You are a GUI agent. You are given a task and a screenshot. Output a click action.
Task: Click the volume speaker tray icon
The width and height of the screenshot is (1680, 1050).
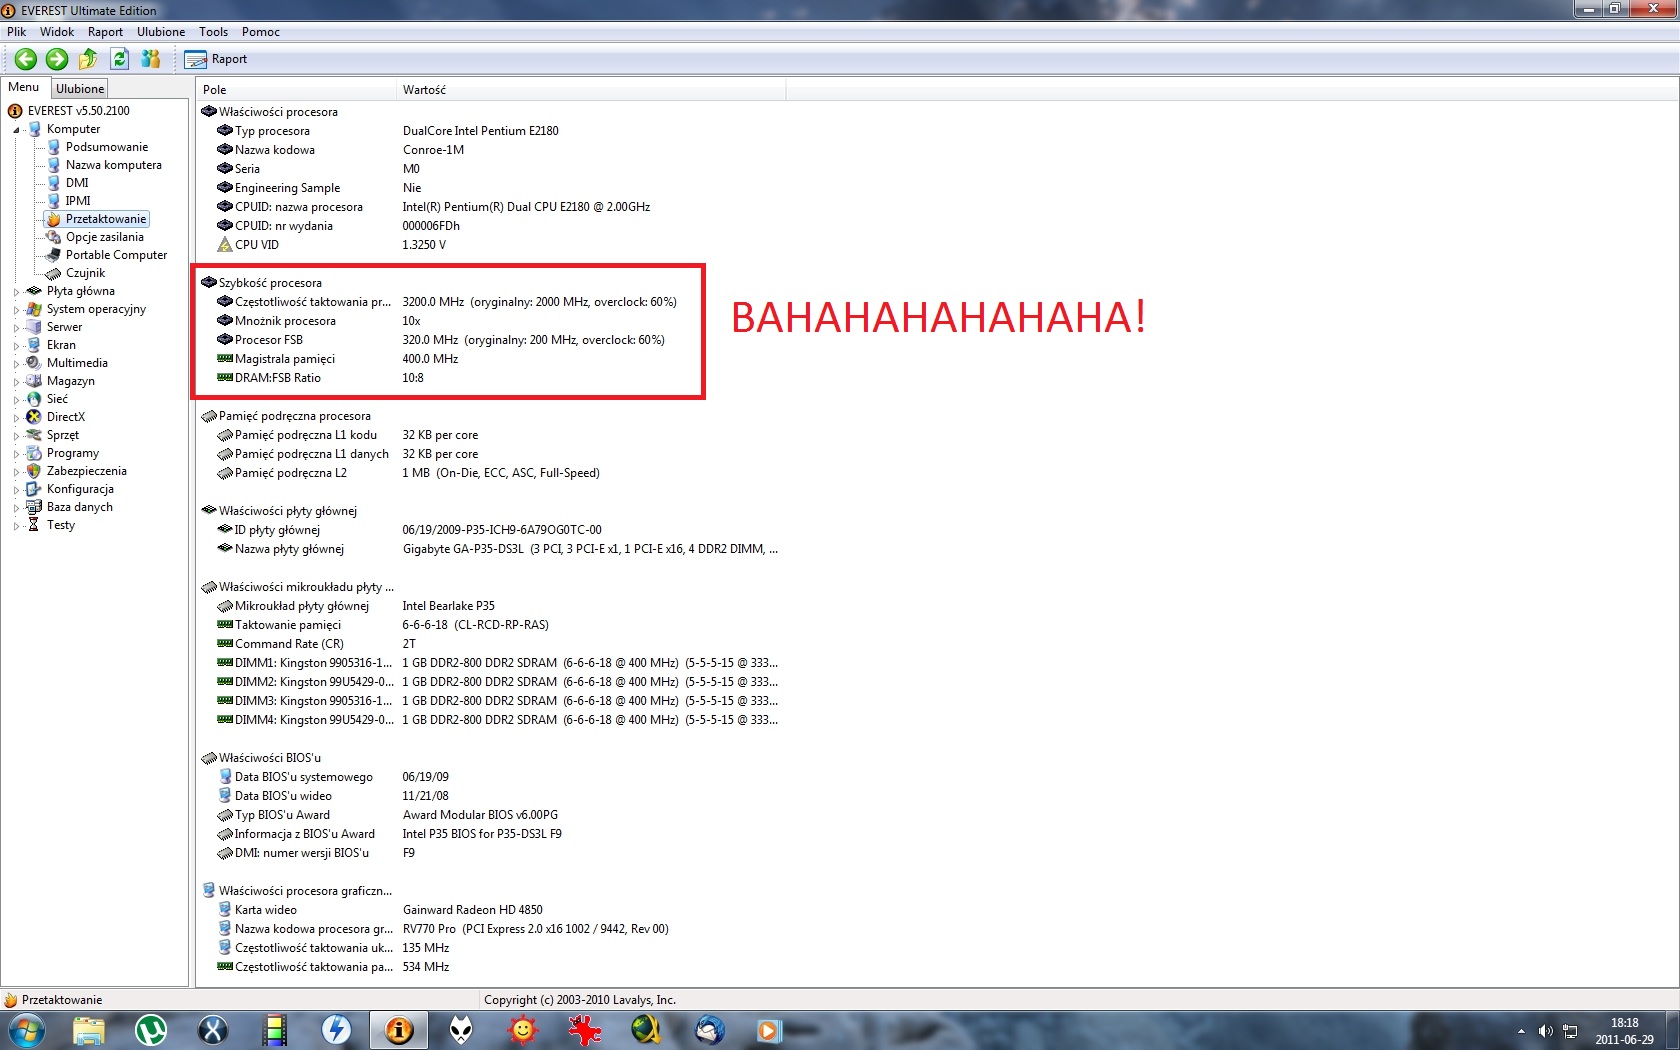[x=1546, y=1031]
